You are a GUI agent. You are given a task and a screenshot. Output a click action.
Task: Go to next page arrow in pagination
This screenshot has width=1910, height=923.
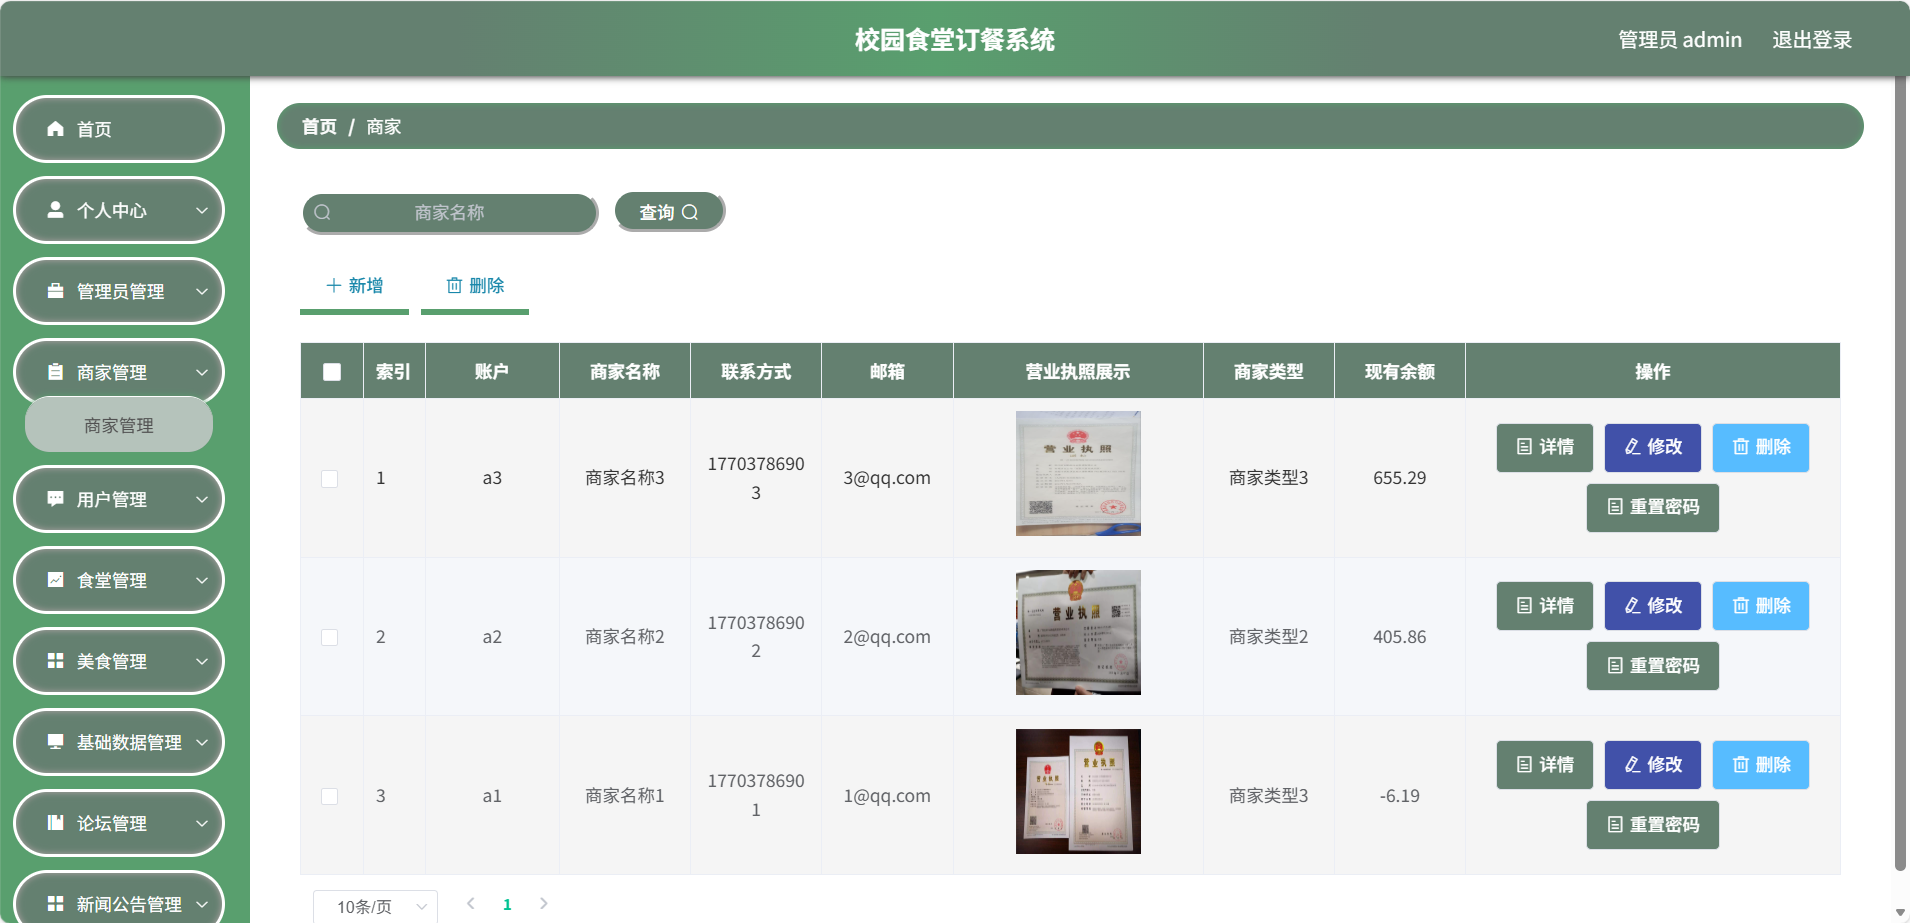(544, 904)
